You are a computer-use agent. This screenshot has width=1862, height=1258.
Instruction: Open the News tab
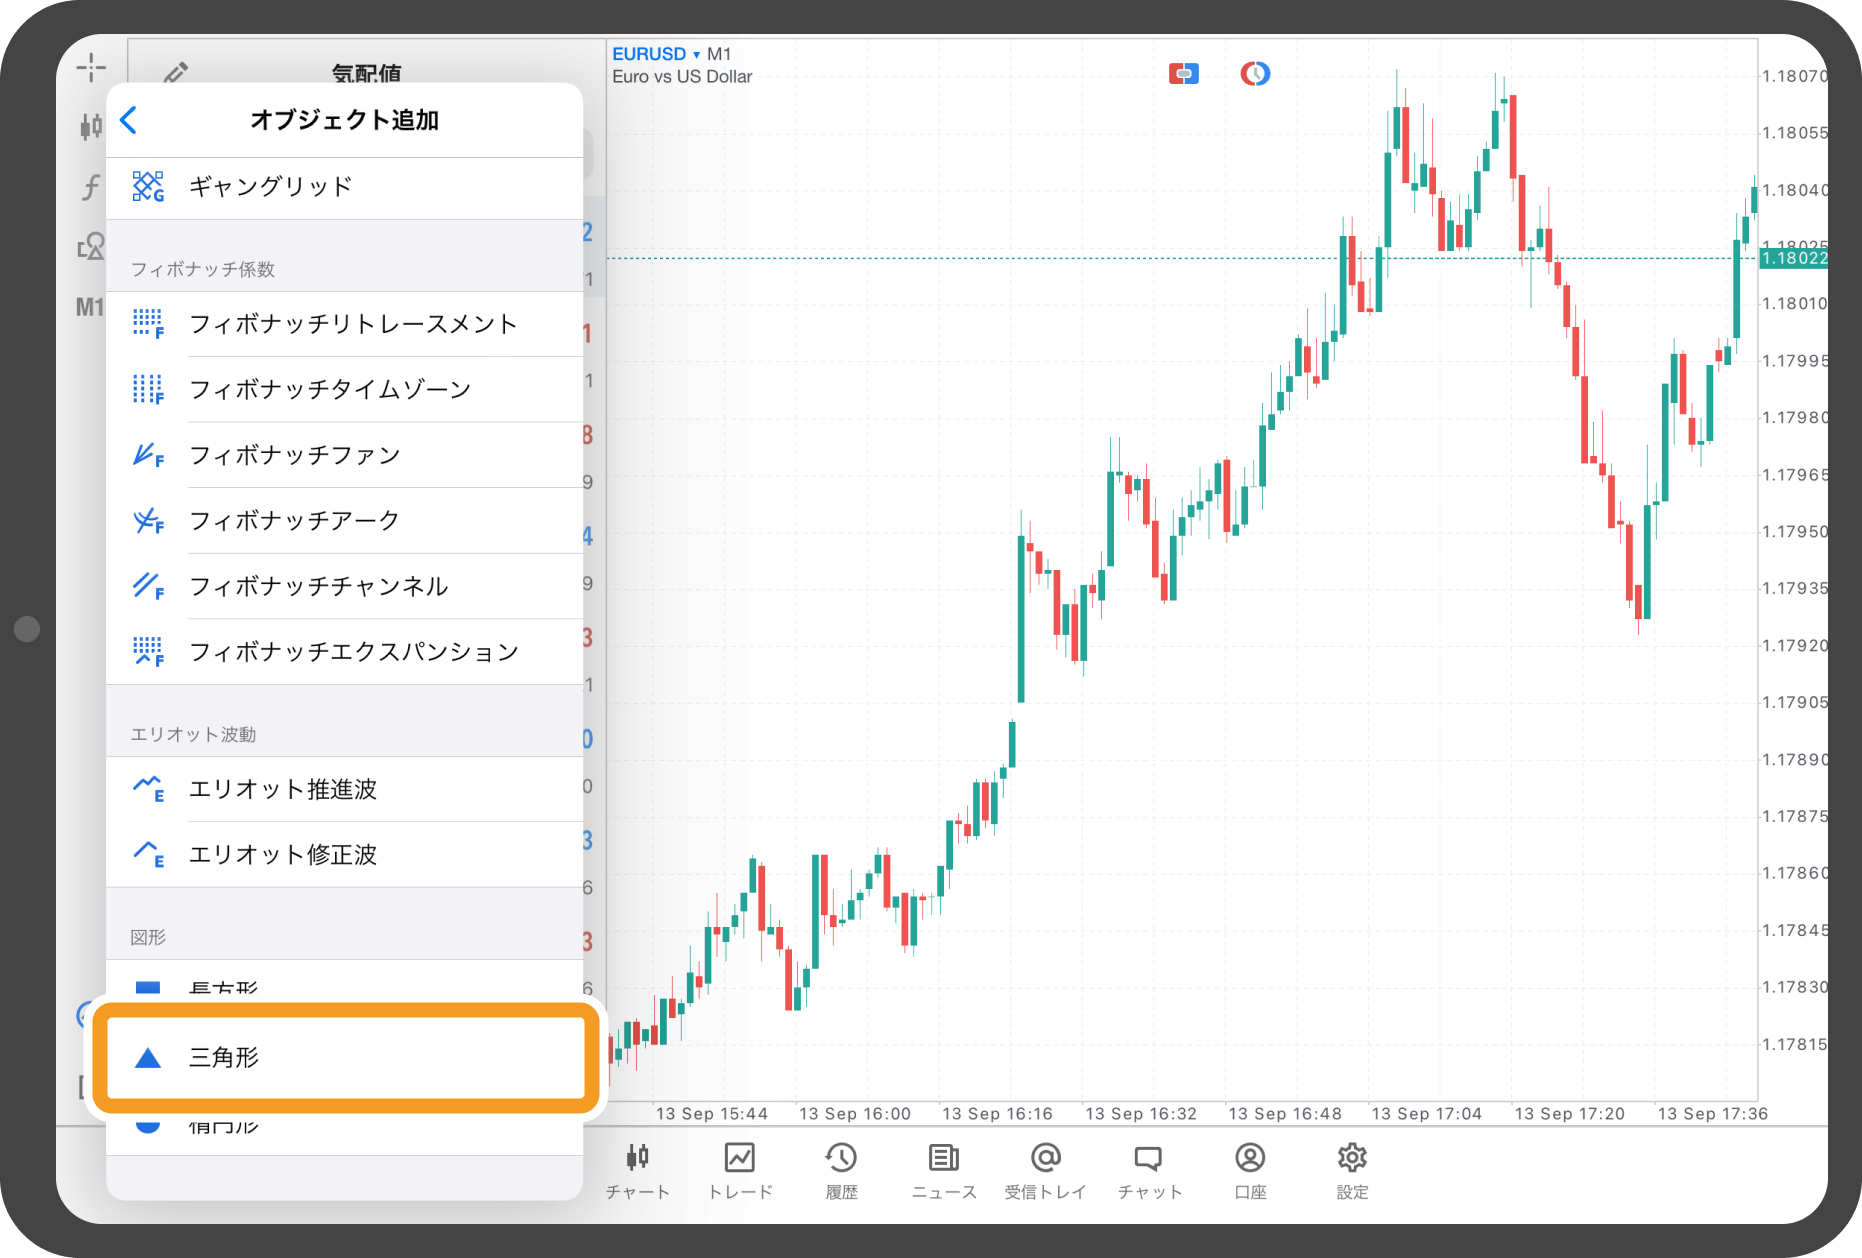pyautogui.click(x=943, y=1169)
